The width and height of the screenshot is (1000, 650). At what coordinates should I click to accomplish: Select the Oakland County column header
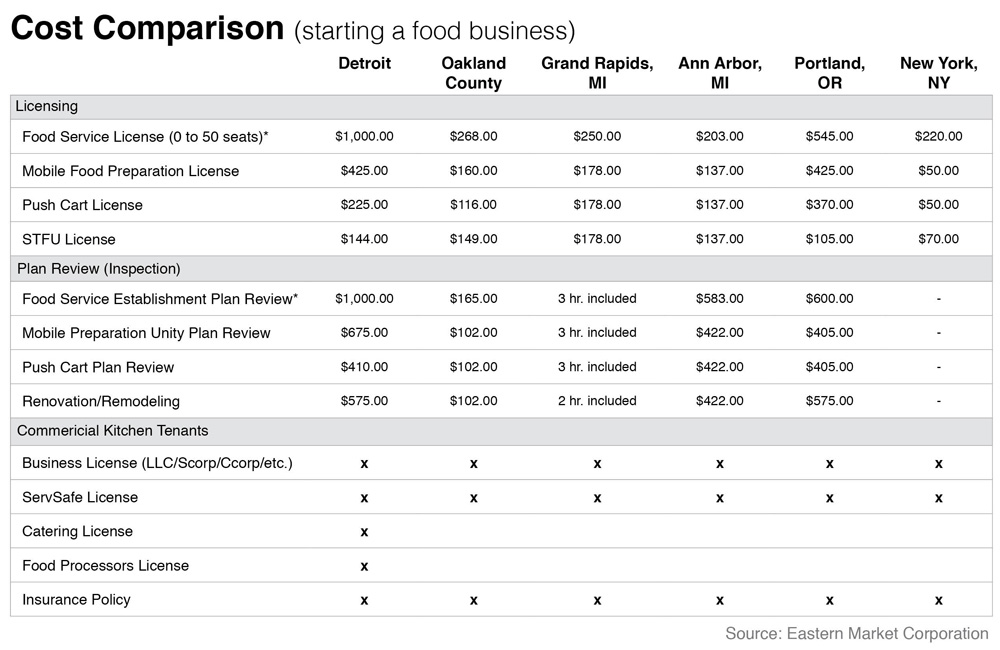coord(473,73)
